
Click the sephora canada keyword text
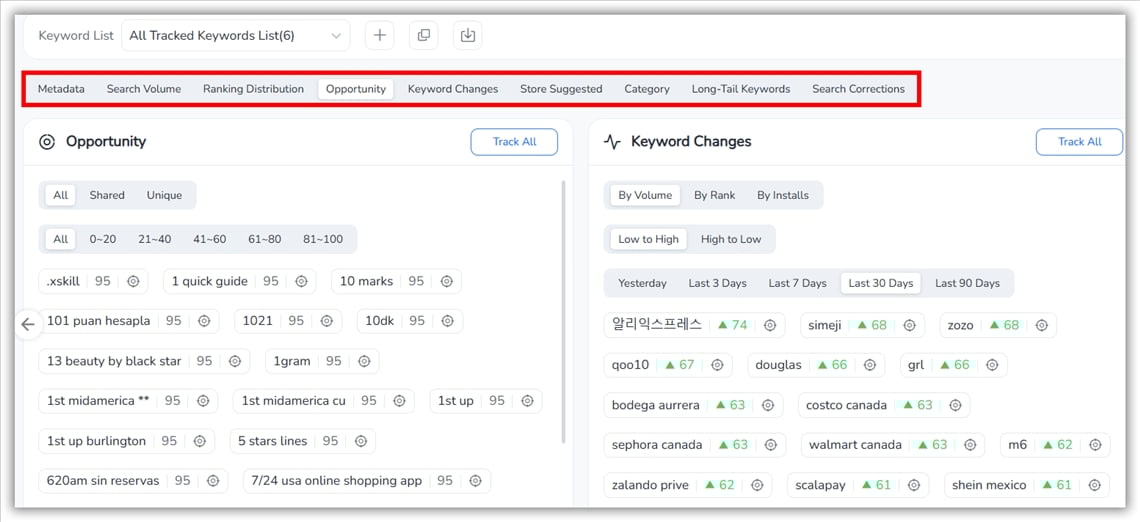pyautogui.click(x=657, y=445)
